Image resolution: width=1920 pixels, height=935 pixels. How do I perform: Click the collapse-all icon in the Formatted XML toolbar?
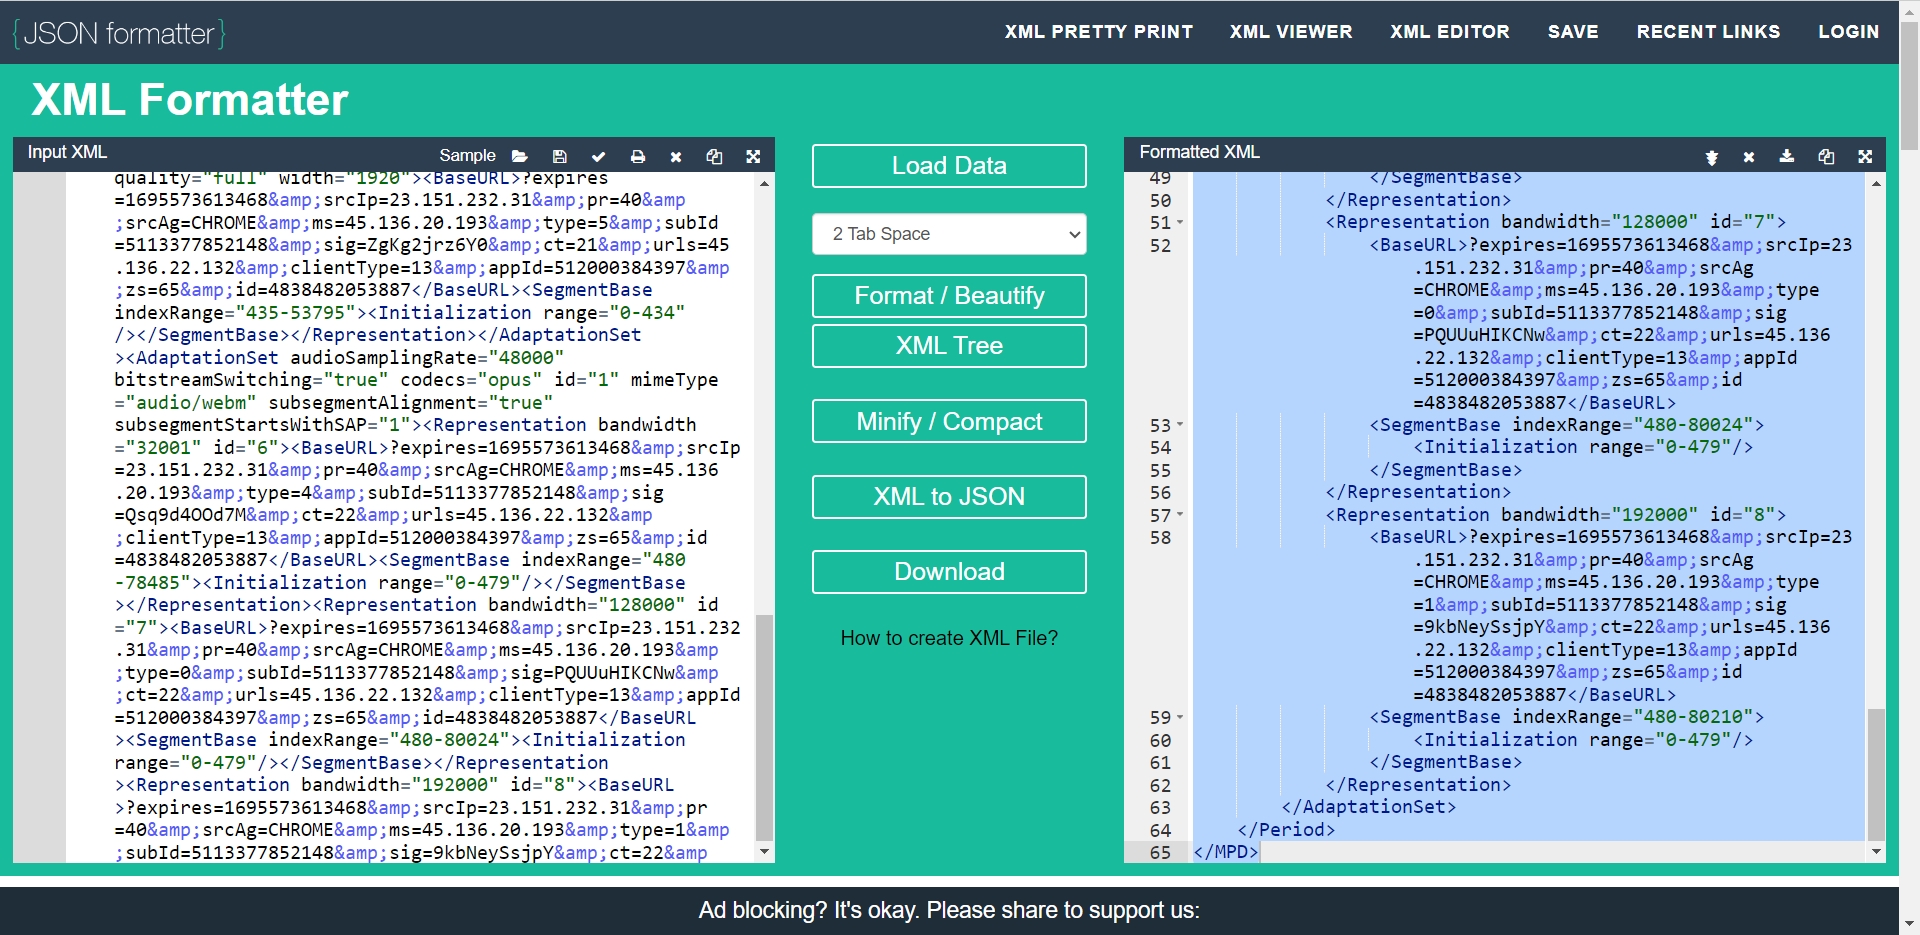[x=1711, y=157]
